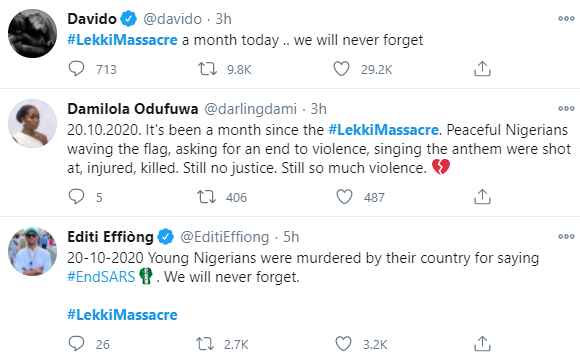Open more options on Editi Effiòng's tweet
Image resolution: width=580 pixels, height=363 pixels.
[566, 236]
